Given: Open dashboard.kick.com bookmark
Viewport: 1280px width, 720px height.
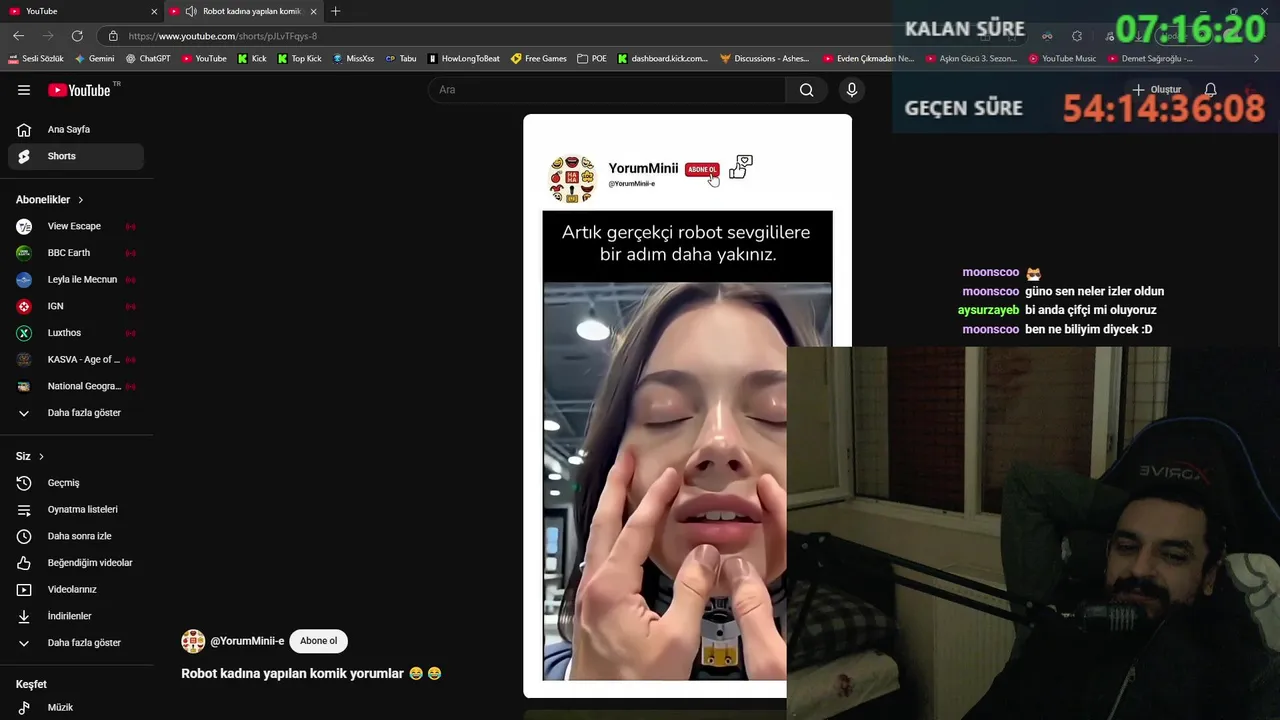Looking at the screenshot, I should pos(663,59).
